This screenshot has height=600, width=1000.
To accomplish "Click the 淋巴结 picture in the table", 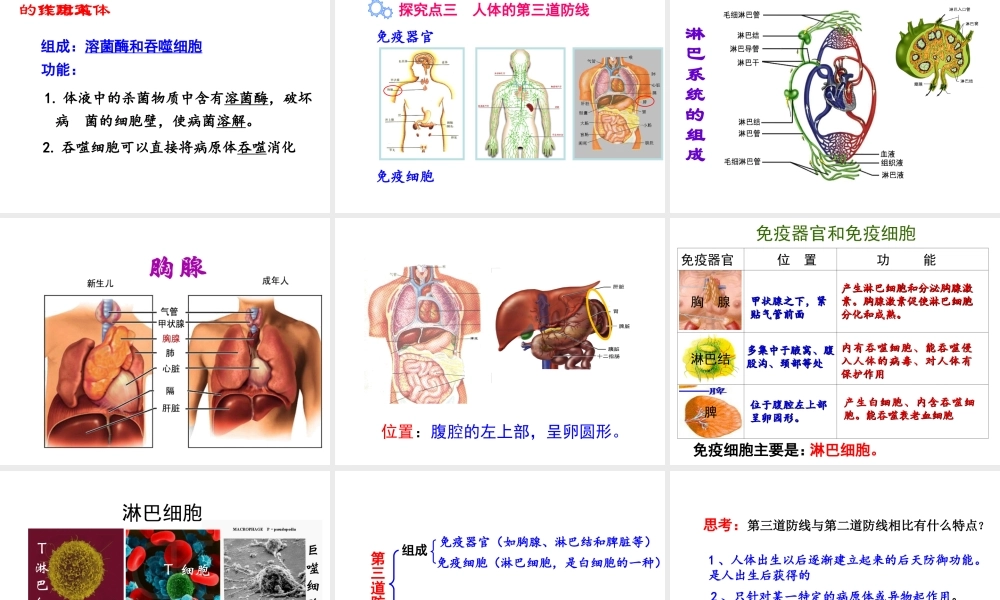I will click(x=710, y=358).
